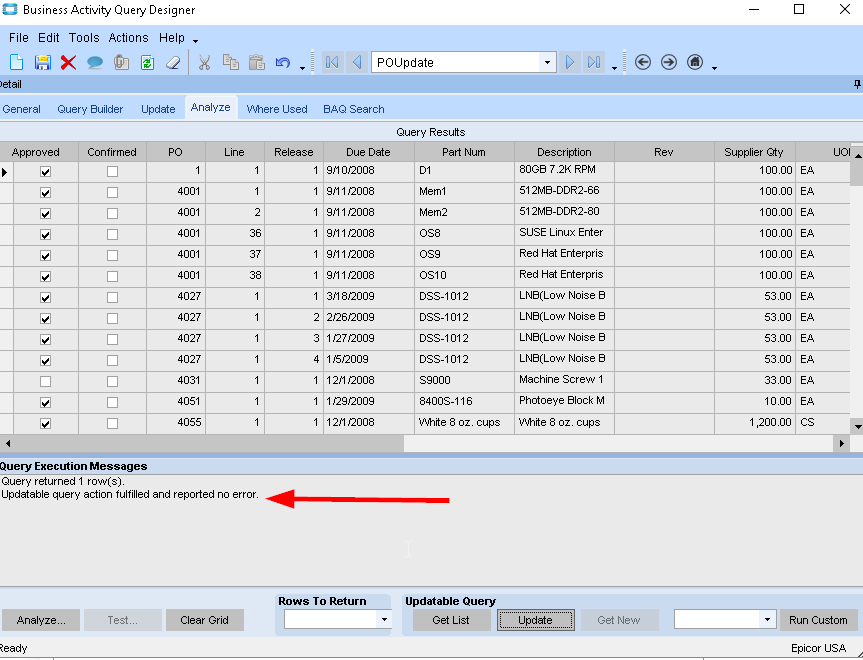Click the Save disk icon
863x660 pixels.
(x=43, y=62)
